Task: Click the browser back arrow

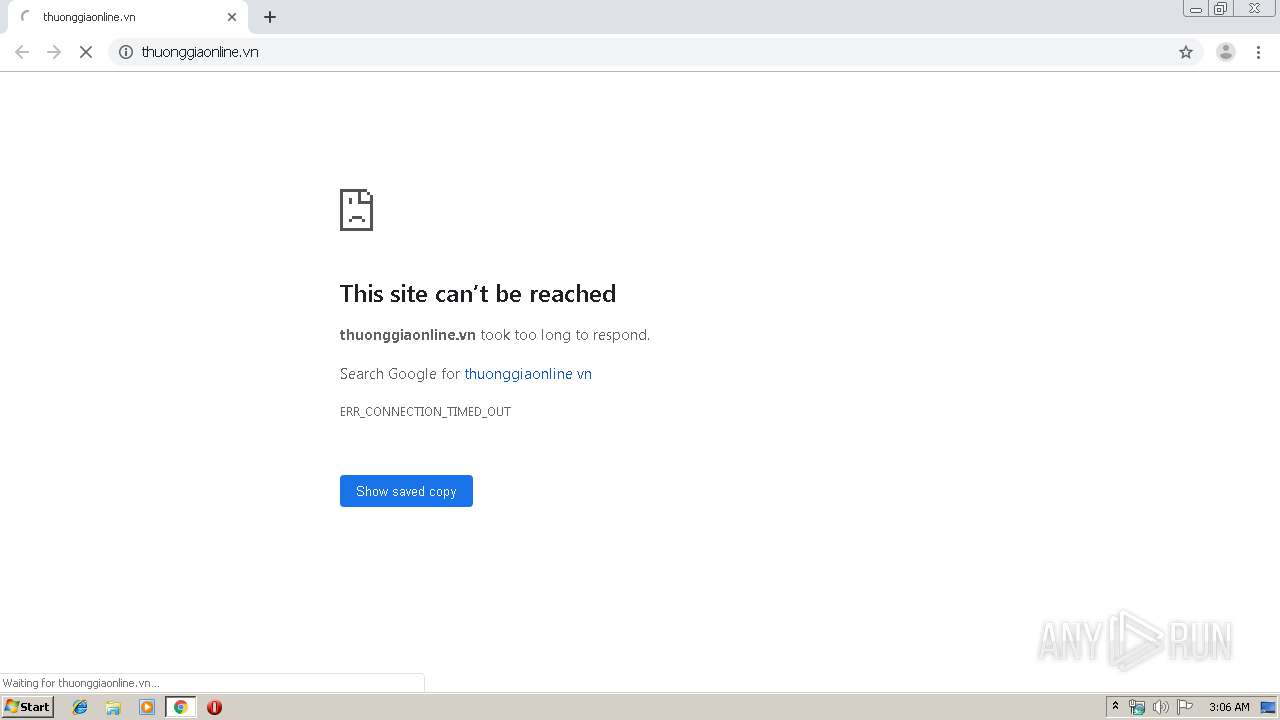Action: [22, 52]
